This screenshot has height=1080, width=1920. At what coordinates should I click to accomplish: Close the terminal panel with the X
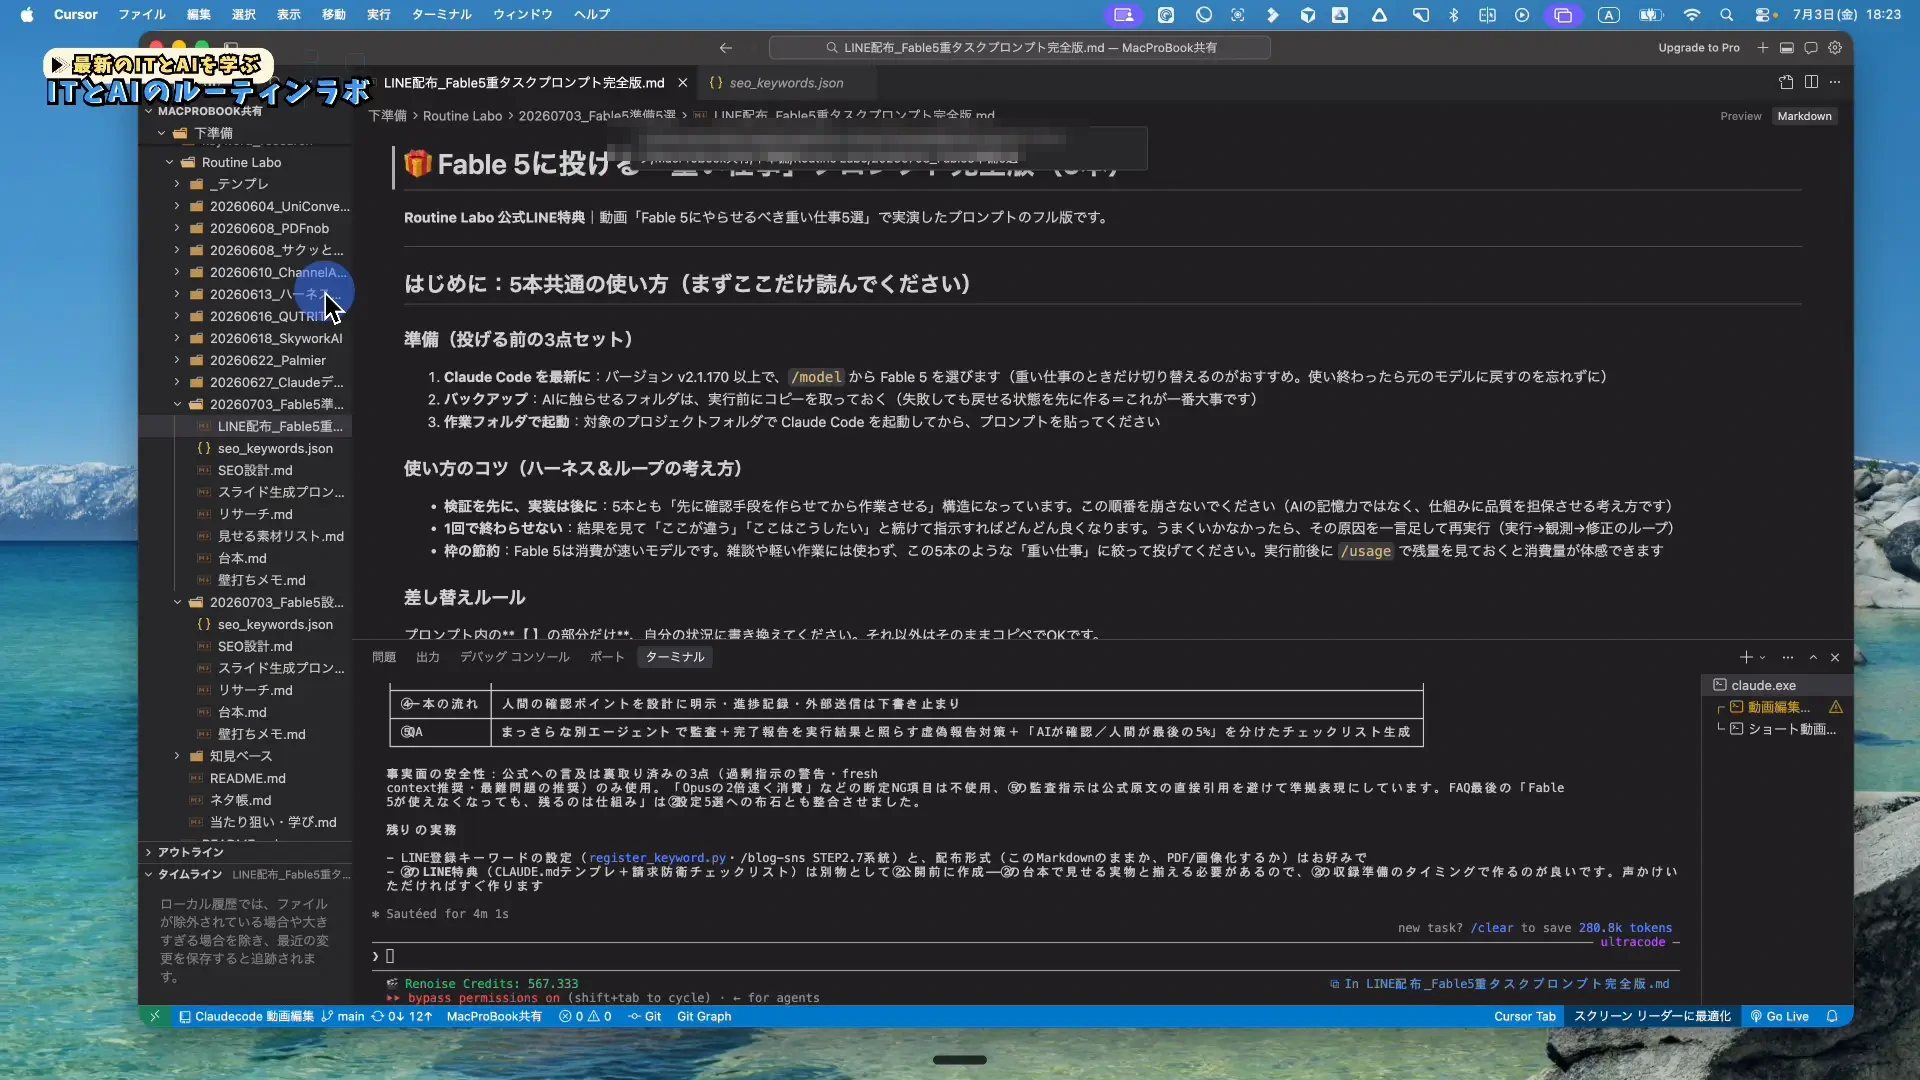click(x=1835, y=657)
